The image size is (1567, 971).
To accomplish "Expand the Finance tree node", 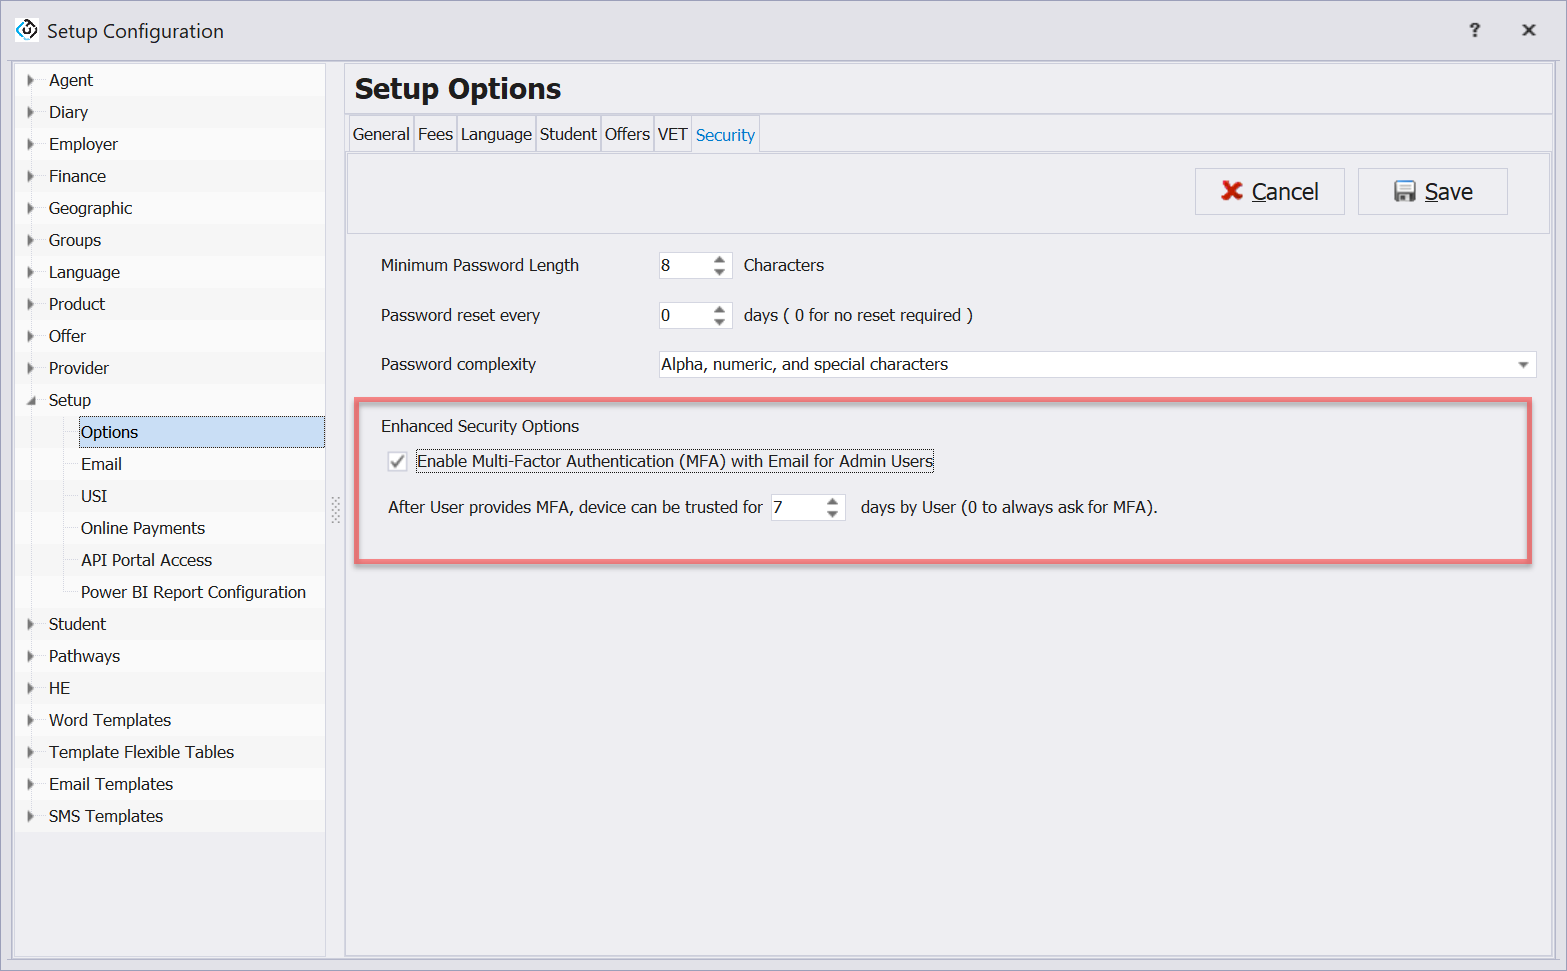I will pos(31,176).
